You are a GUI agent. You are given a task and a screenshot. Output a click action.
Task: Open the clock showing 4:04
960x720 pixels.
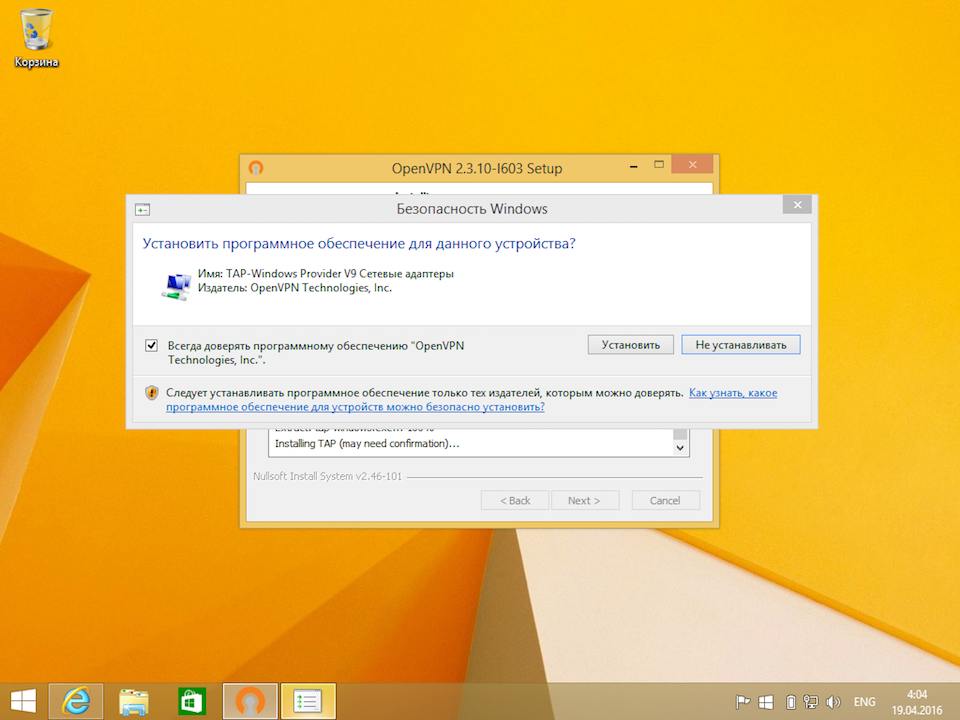pyautogui.click(x=917, y=702)
